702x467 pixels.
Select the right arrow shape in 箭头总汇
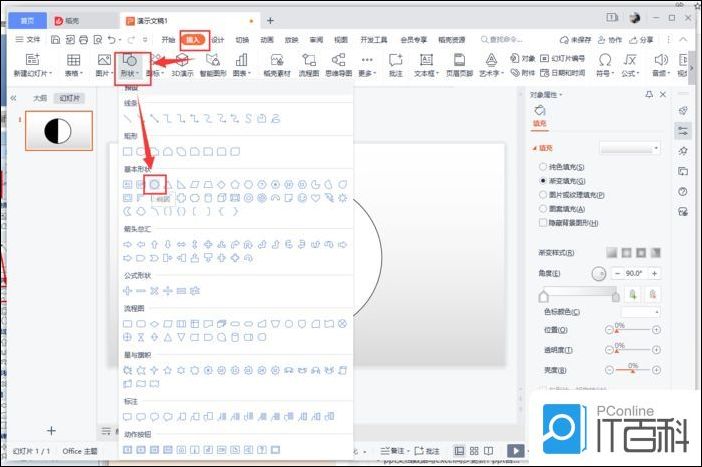(128, 244)
